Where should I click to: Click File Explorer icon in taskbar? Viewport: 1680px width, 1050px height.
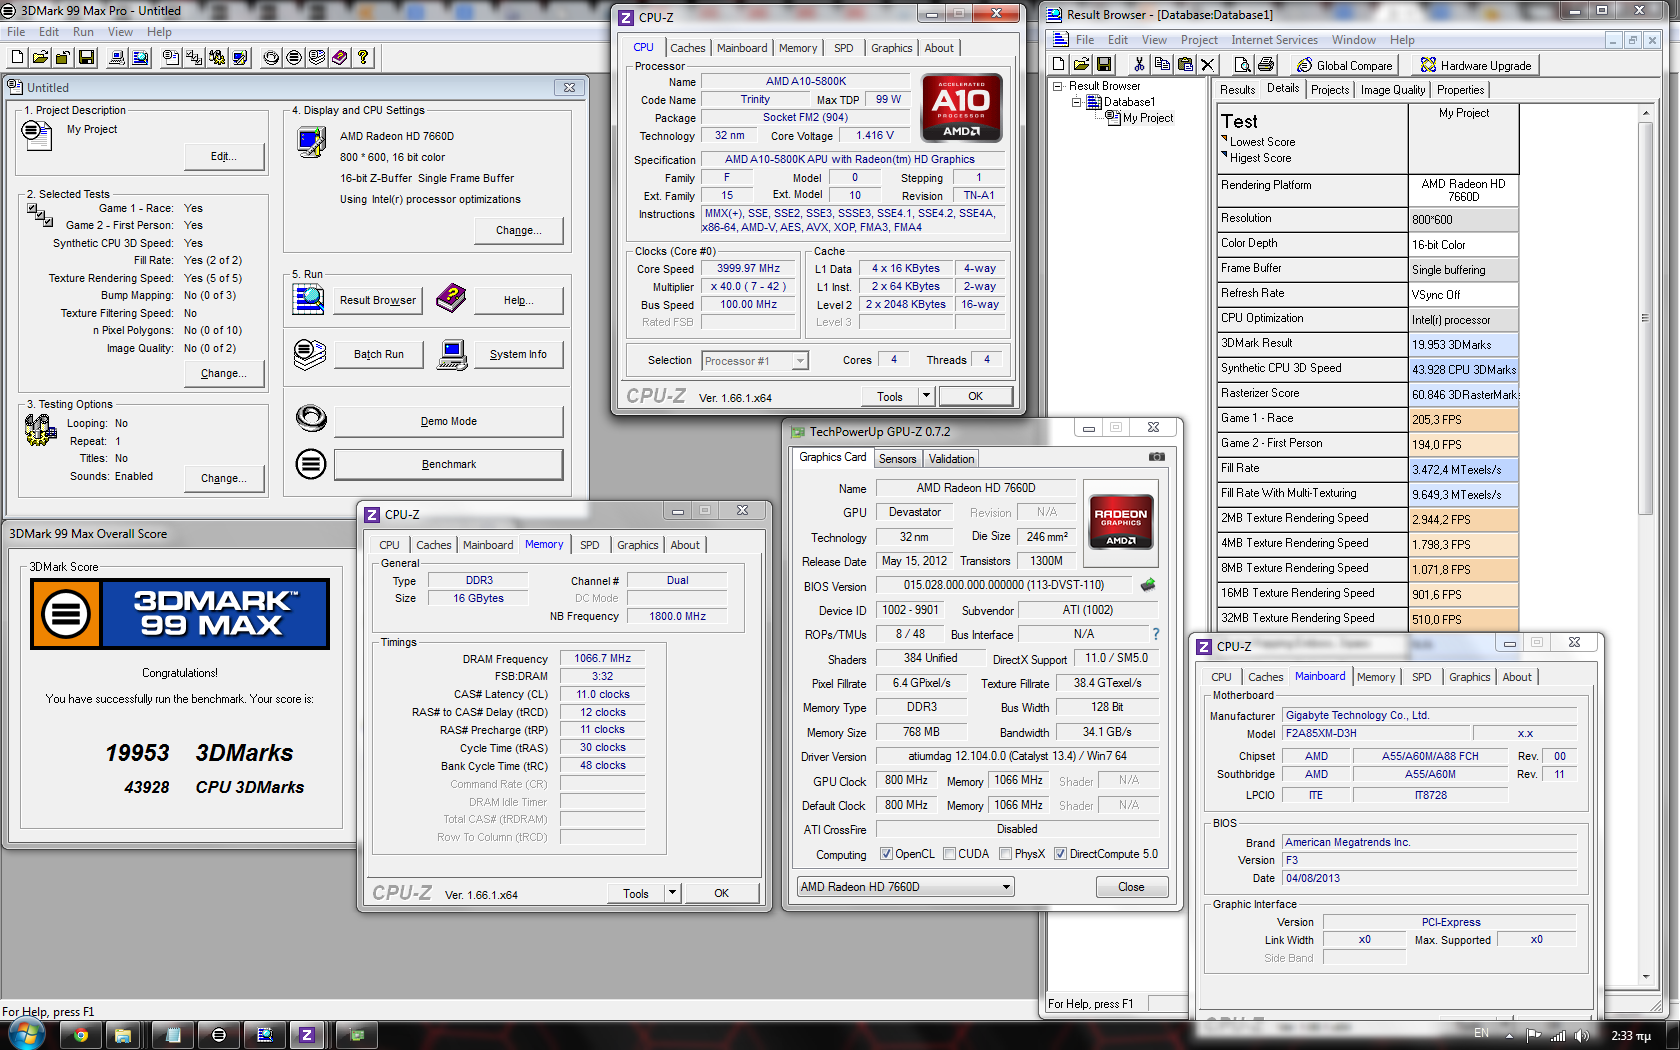click(x=123, y=1035)
